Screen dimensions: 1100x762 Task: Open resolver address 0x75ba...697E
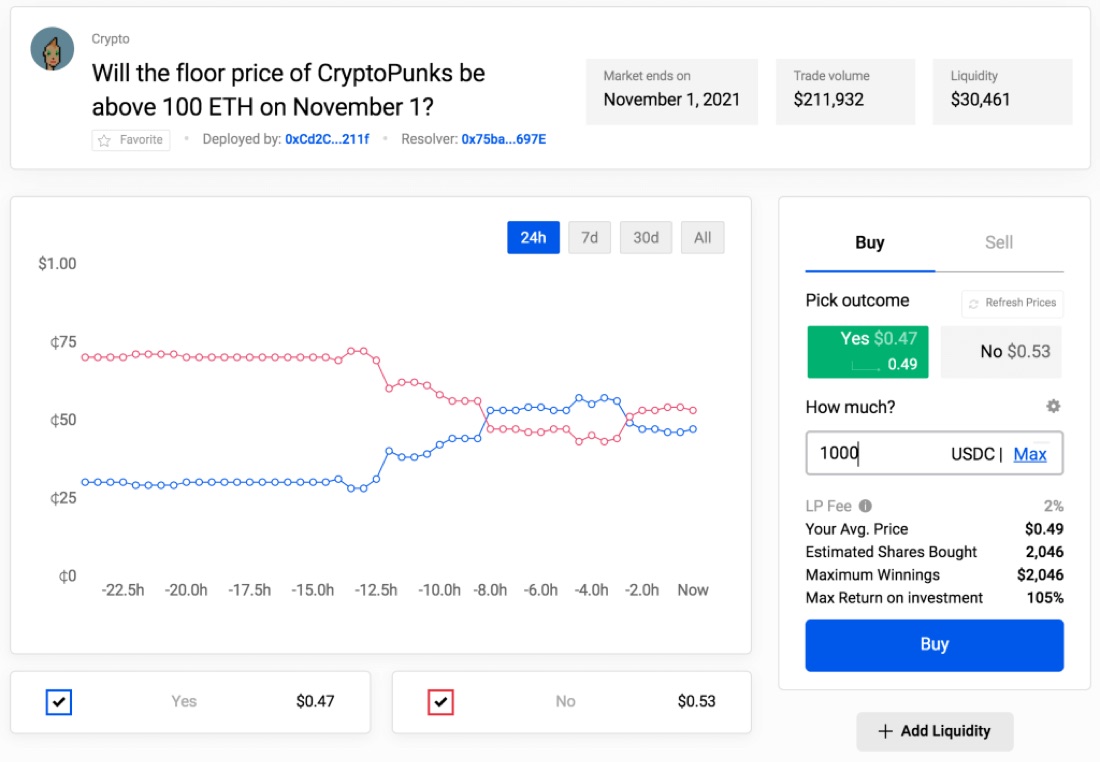pos(503,139)
